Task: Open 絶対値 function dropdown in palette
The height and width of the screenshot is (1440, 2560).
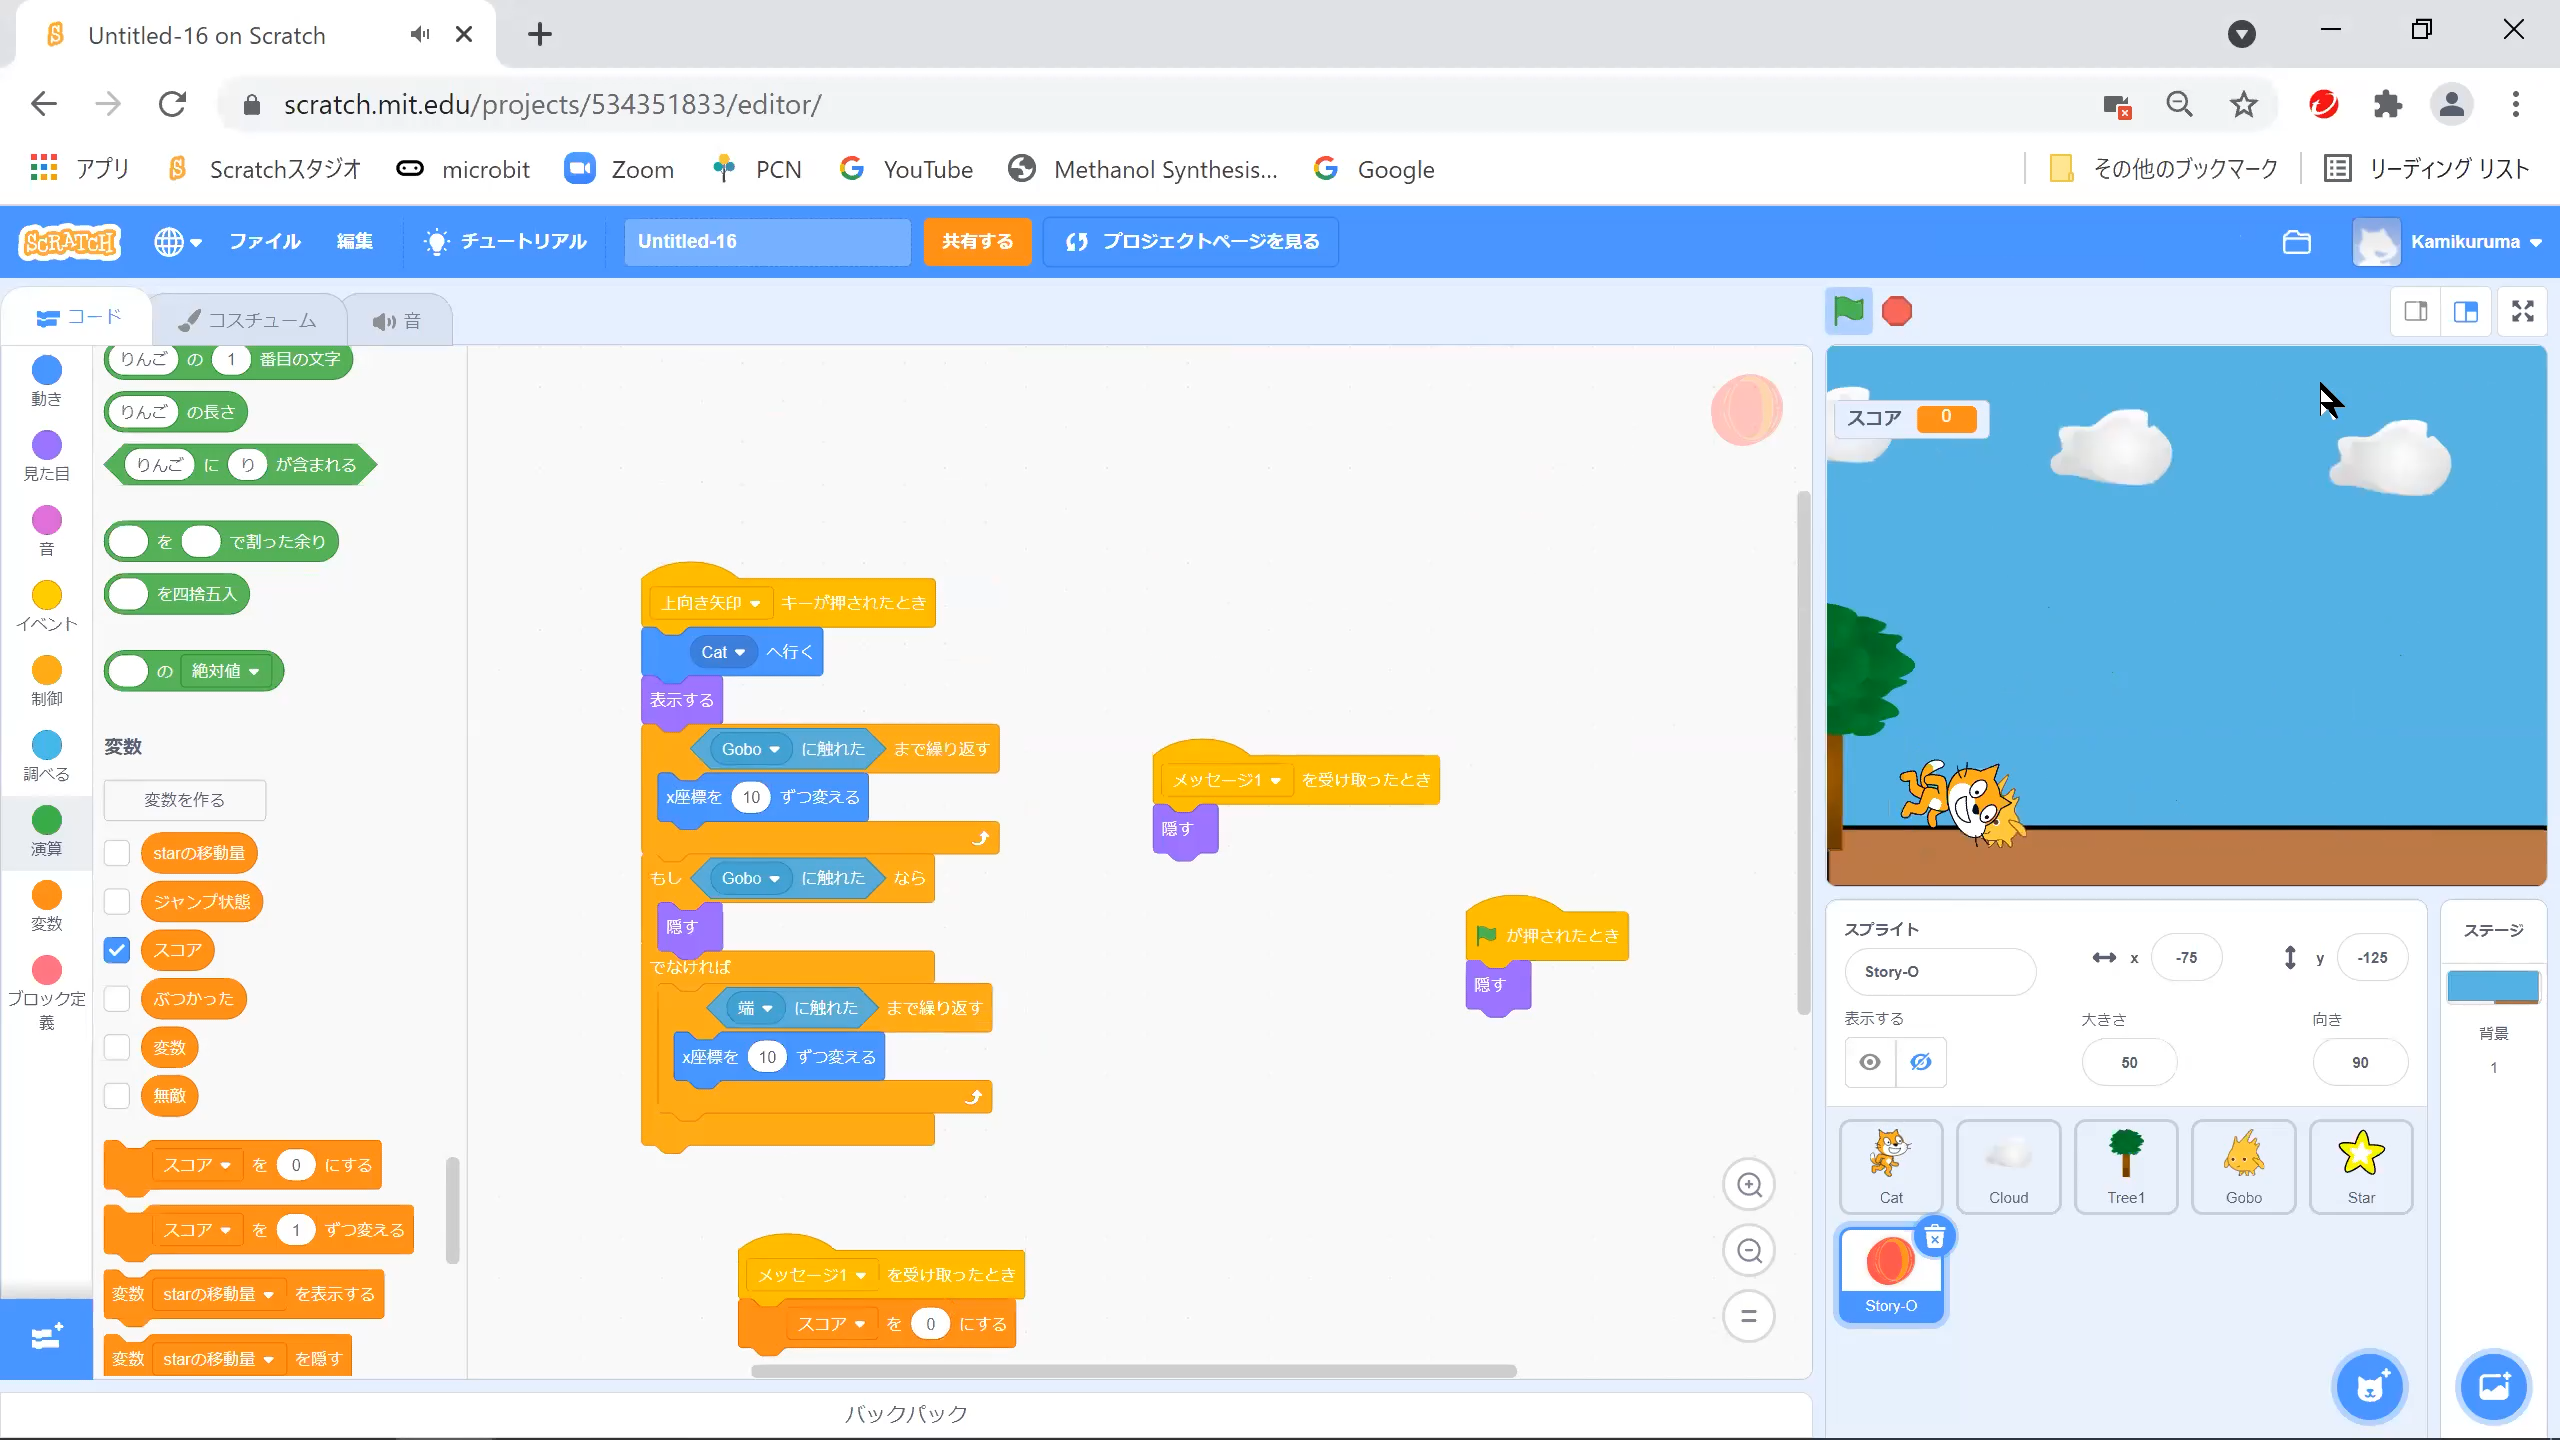Action: coord(226,671)
